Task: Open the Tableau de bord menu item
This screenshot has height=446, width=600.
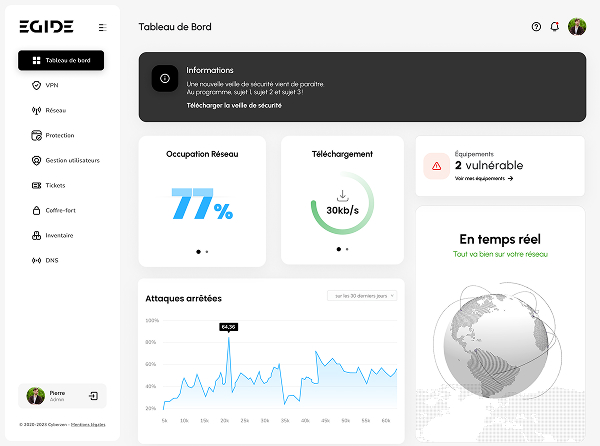Action: point(61,60)
